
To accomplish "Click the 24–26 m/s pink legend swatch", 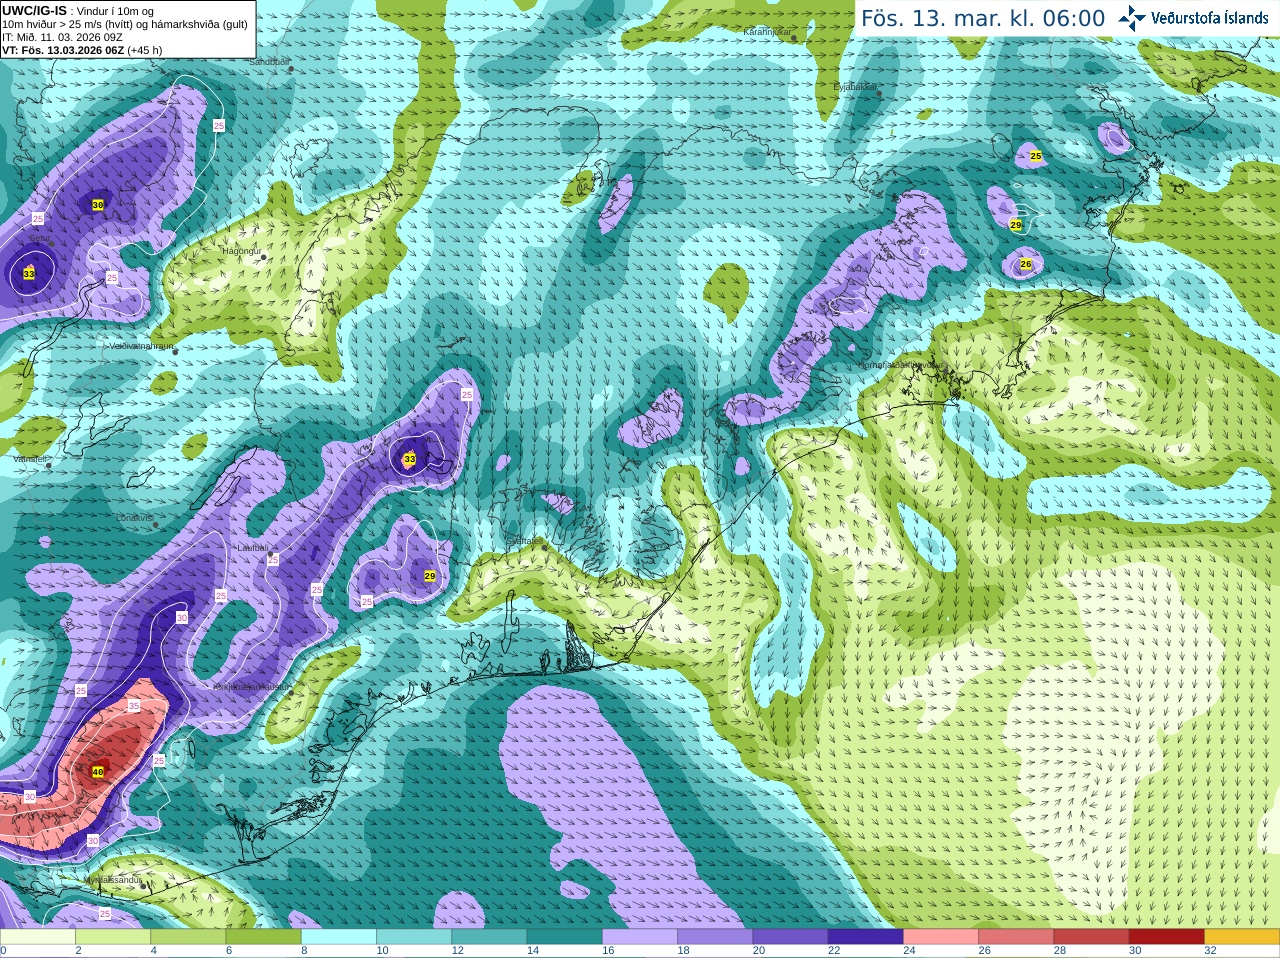I will [x=941, y=937].
